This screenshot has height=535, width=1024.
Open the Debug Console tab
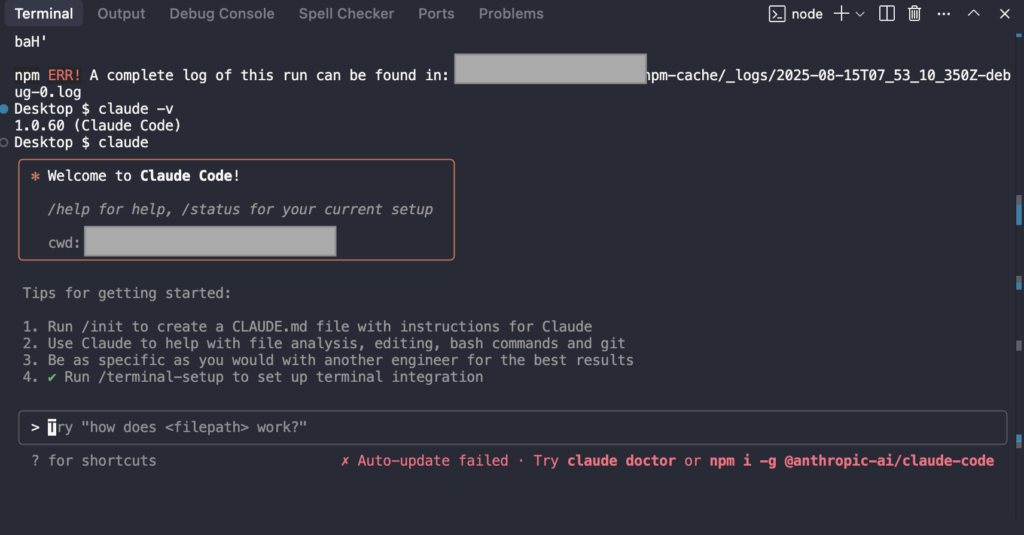[221, 14]
